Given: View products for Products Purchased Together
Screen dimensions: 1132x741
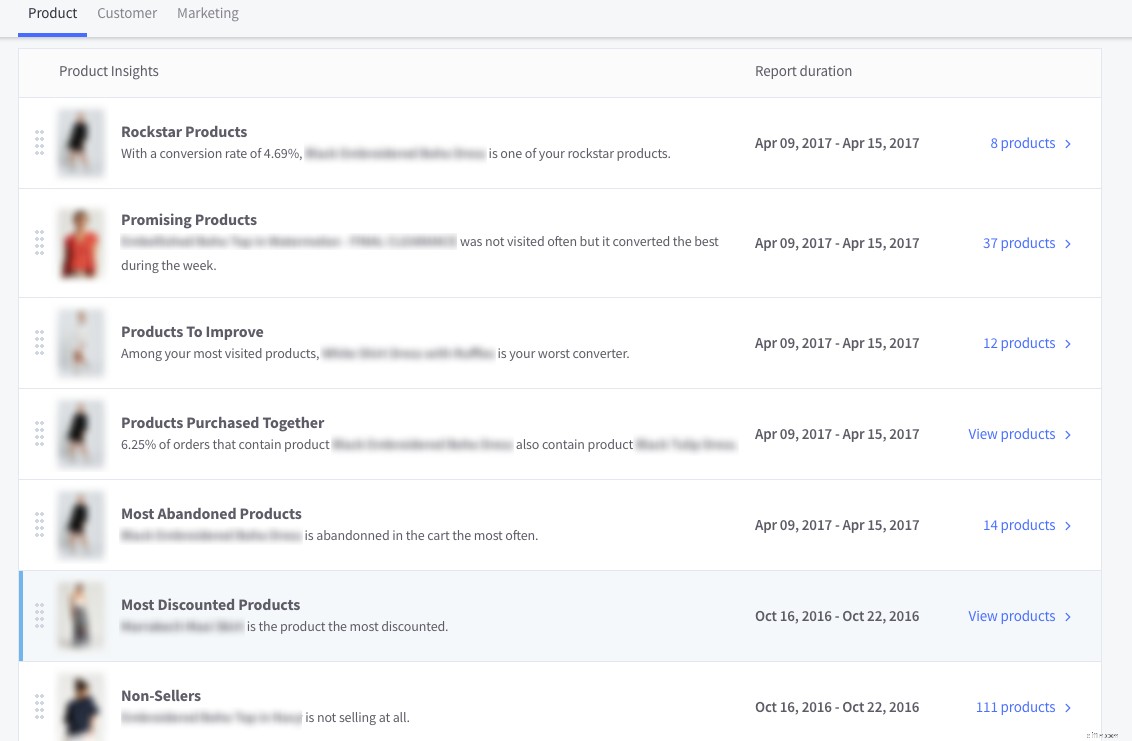Looking at the screenshot, I should 1011,434.
